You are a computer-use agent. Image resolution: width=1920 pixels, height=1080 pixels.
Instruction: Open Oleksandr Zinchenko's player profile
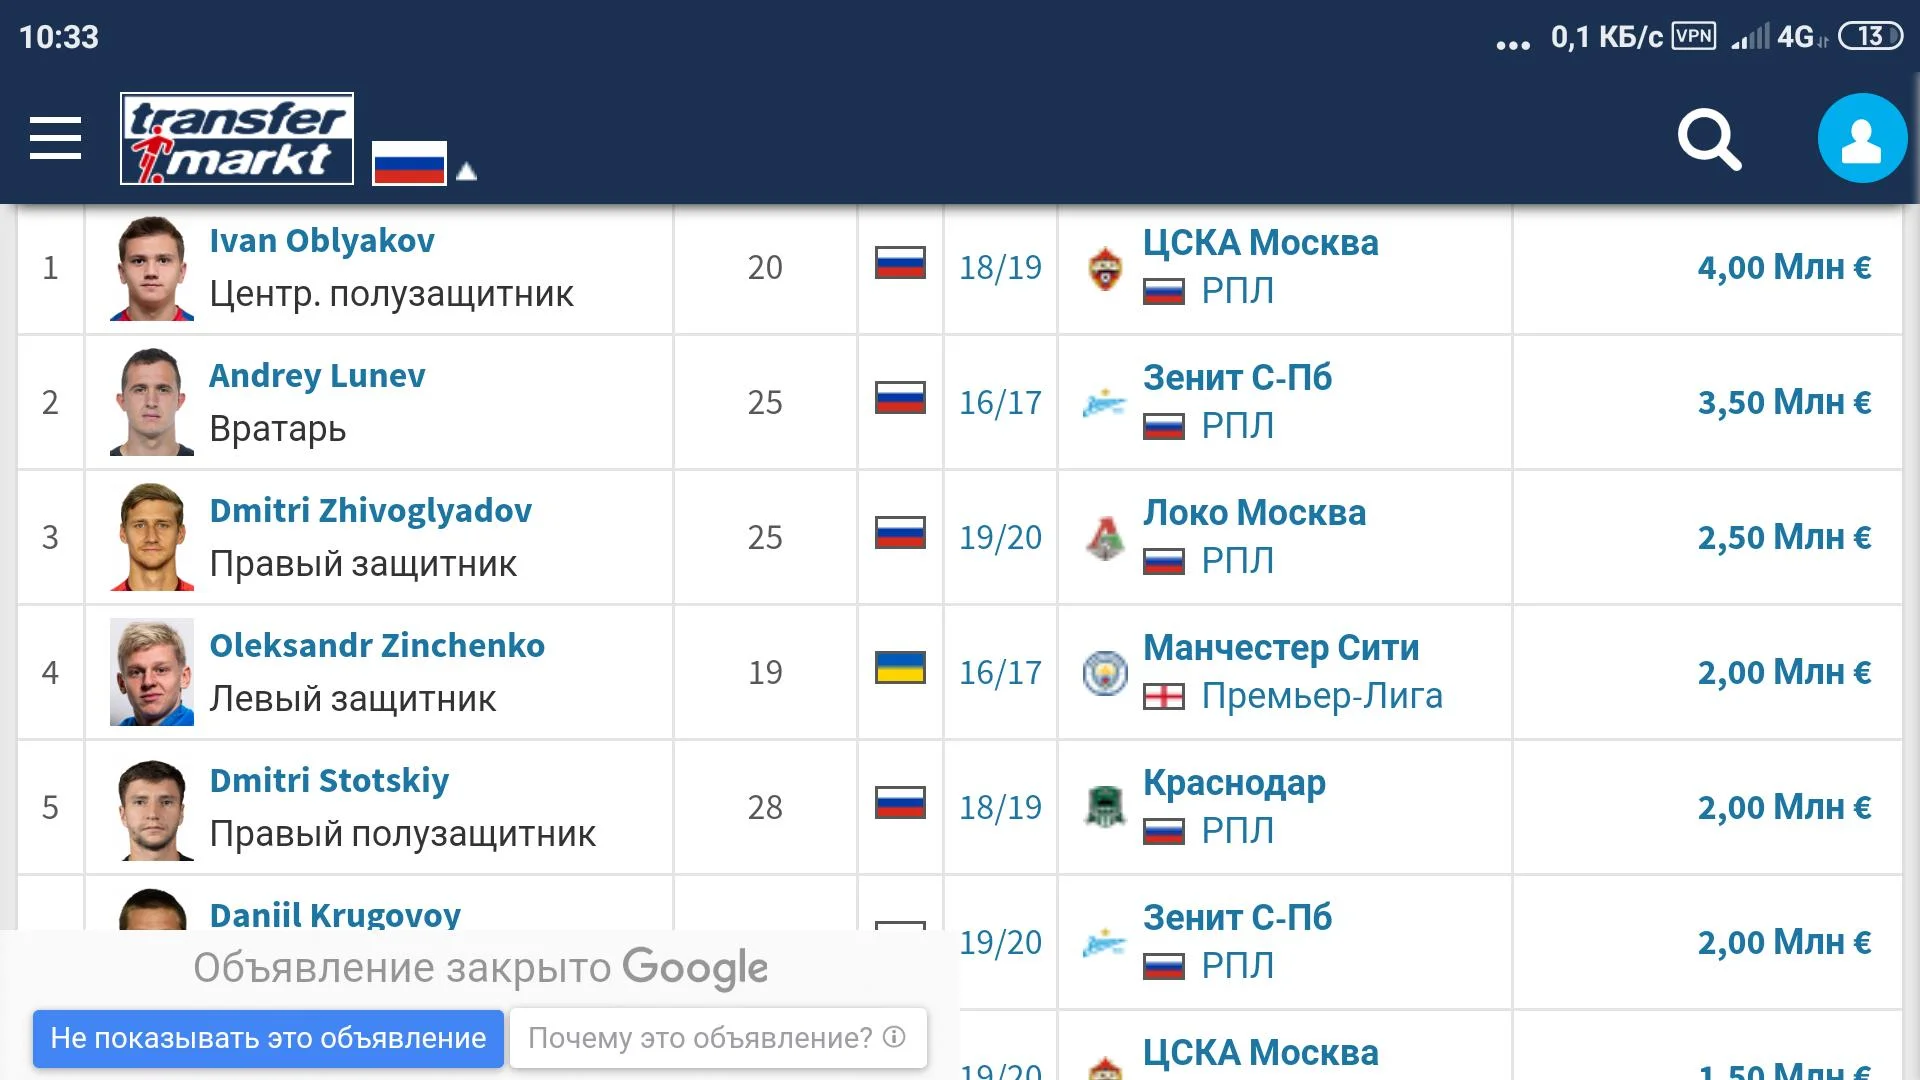pyautogui.click(x=377, y=646)
